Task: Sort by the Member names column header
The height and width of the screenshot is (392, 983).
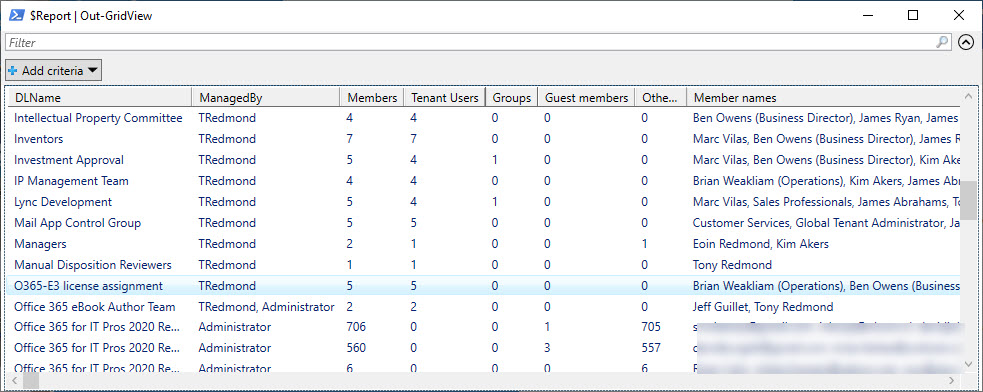Action: [823, 98]
